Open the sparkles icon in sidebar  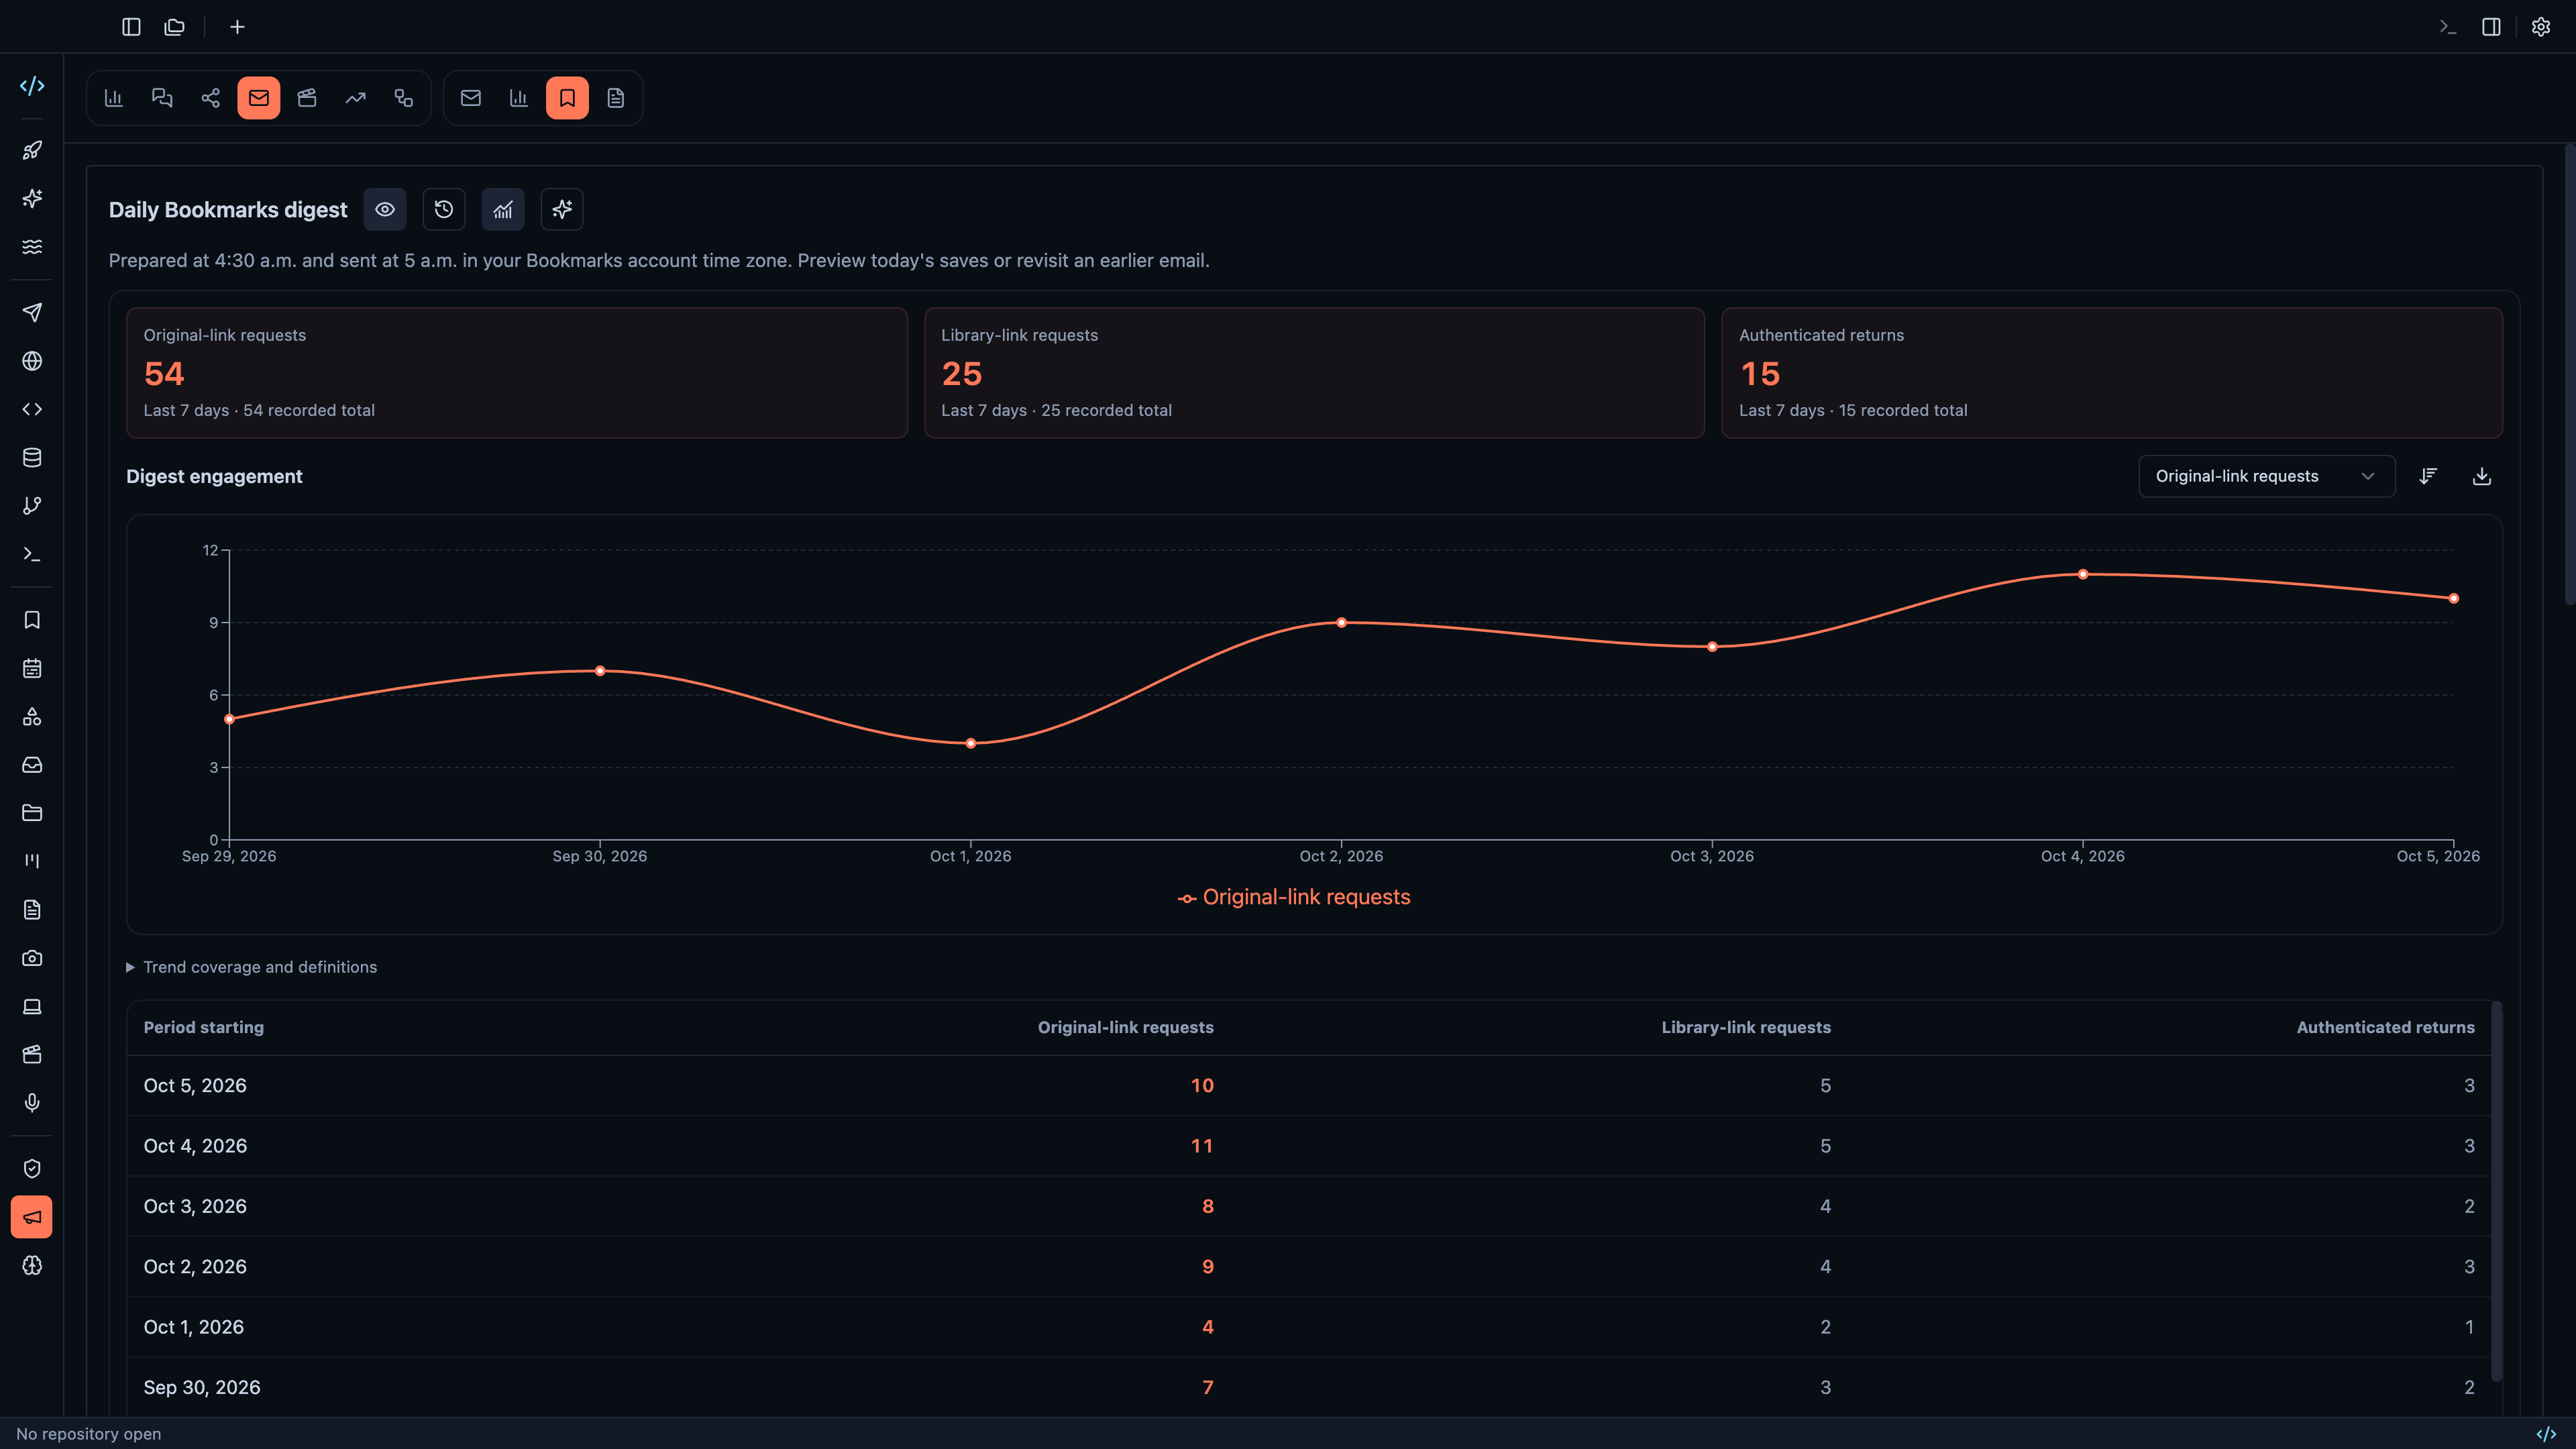[32, 198]
